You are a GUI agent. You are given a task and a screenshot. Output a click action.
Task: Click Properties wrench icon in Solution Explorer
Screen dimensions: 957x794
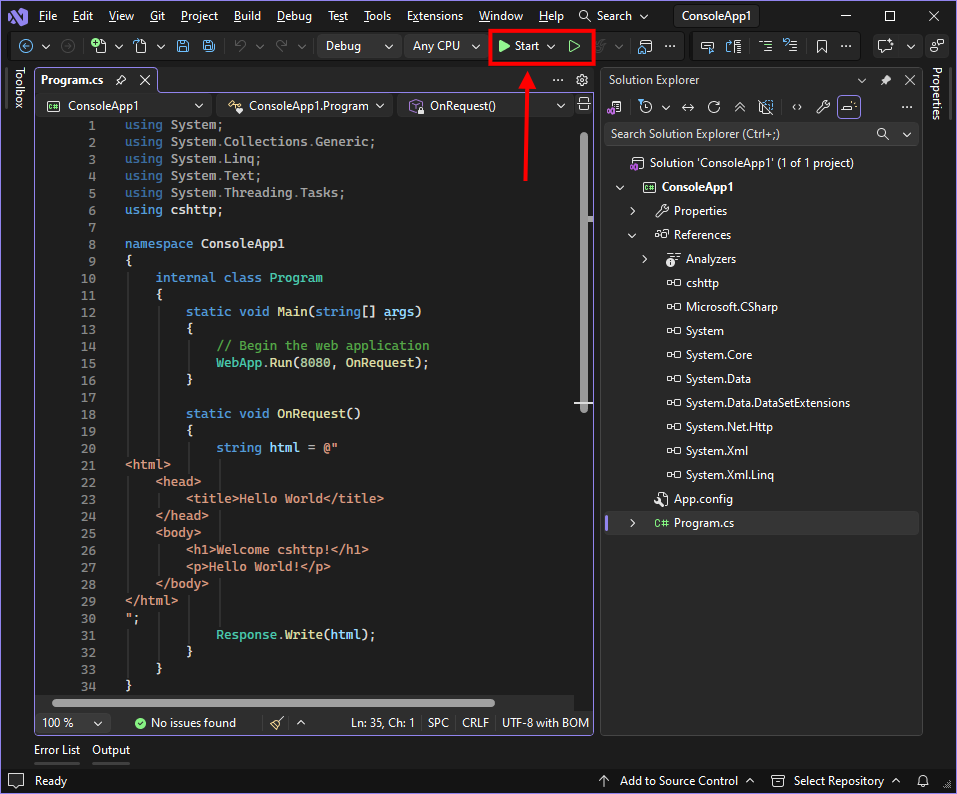pyautogui.click(x=823, y=107)
